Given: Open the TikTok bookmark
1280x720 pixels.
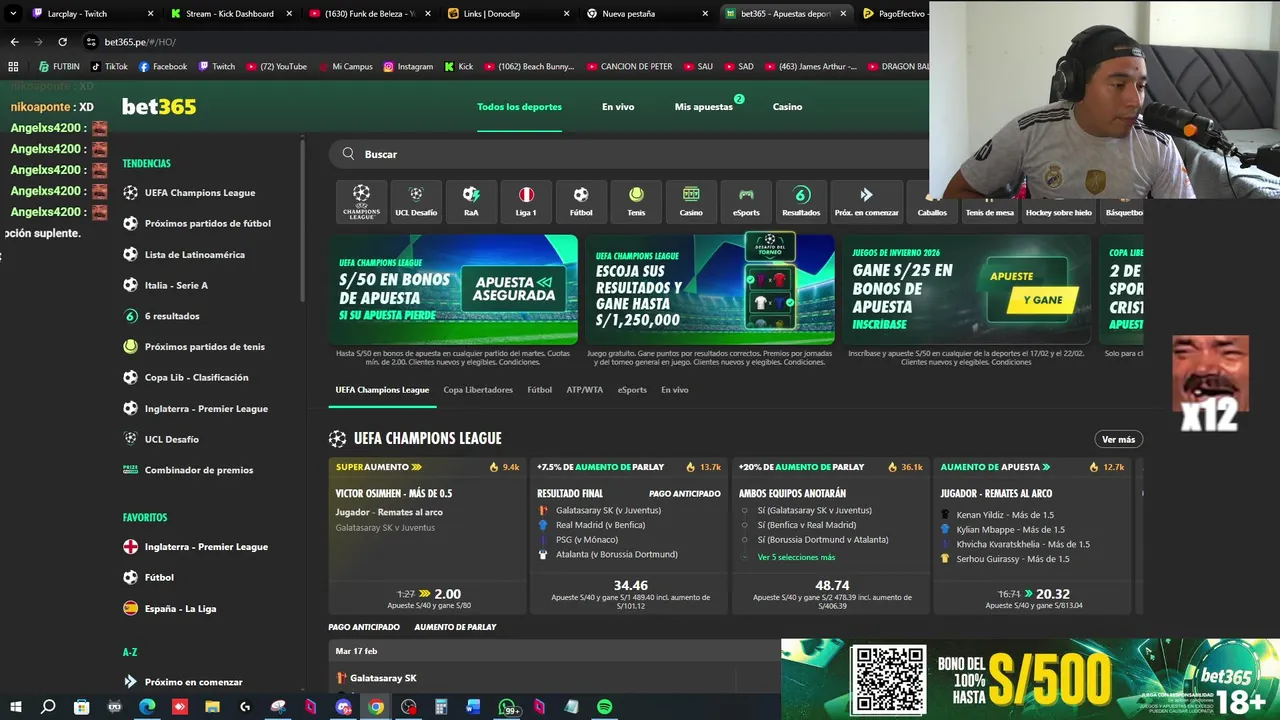Looking at the screenshot, I should [x=109, y=67].
